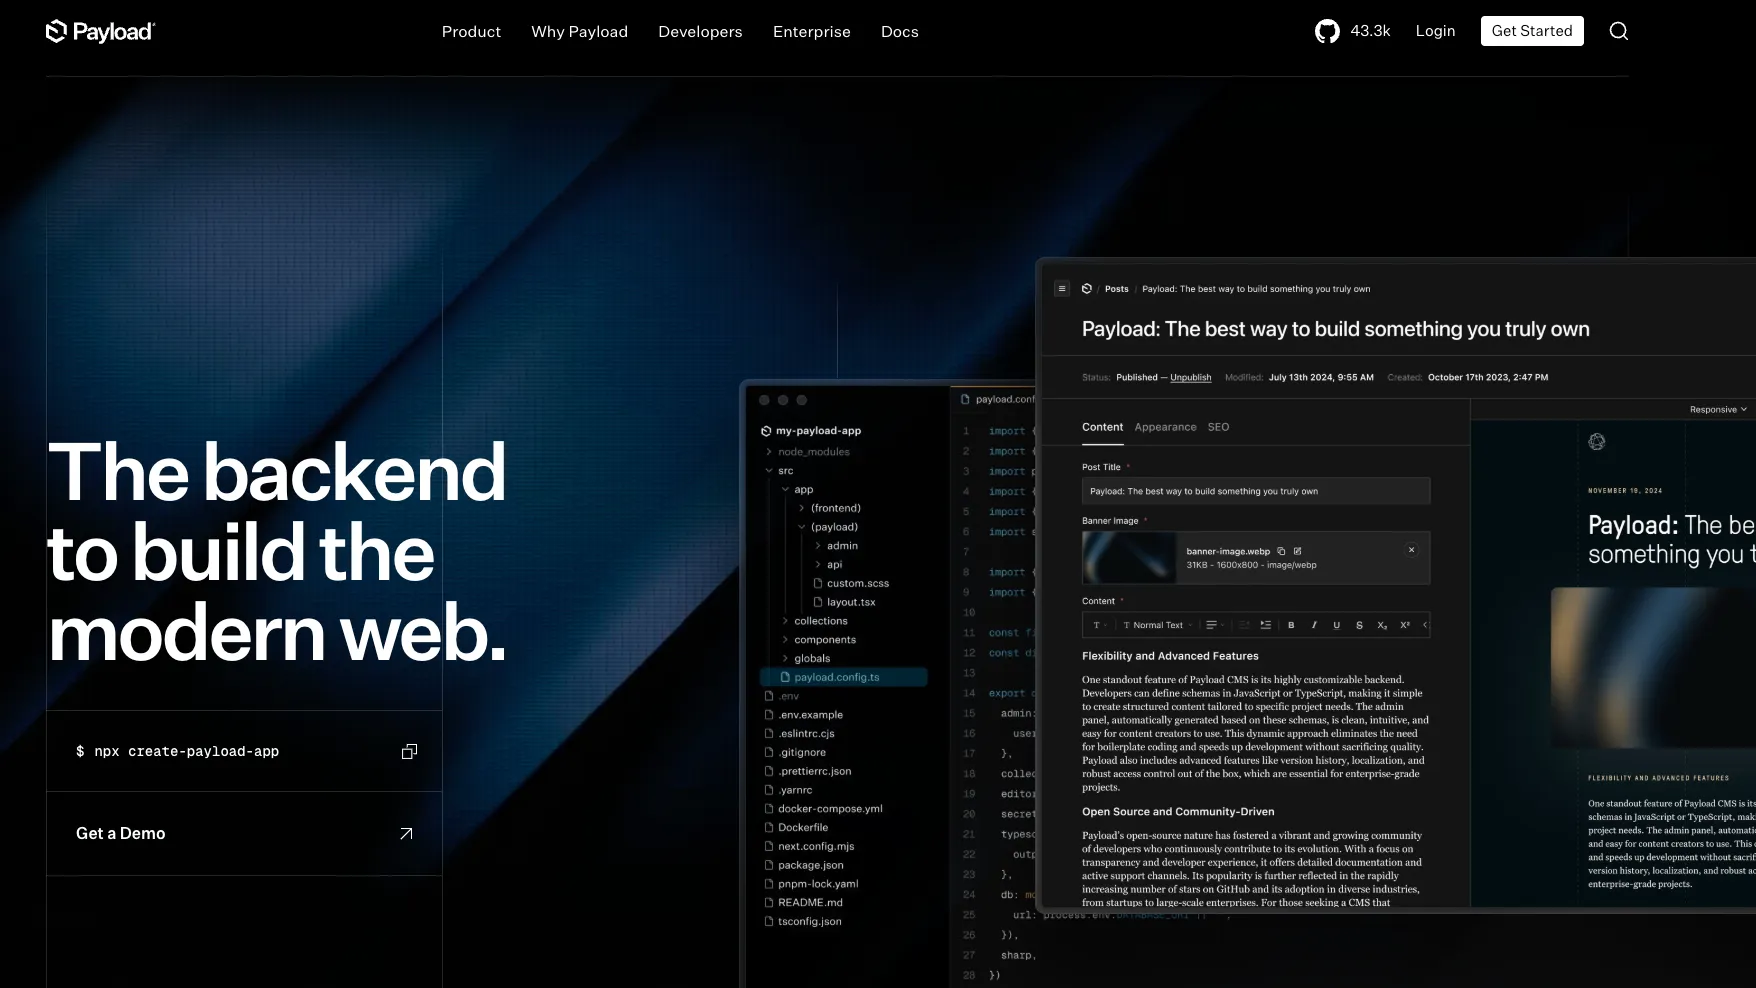Toggle strikethrough formatting in content editor
1756x988 pixels.
(1359, 625)
